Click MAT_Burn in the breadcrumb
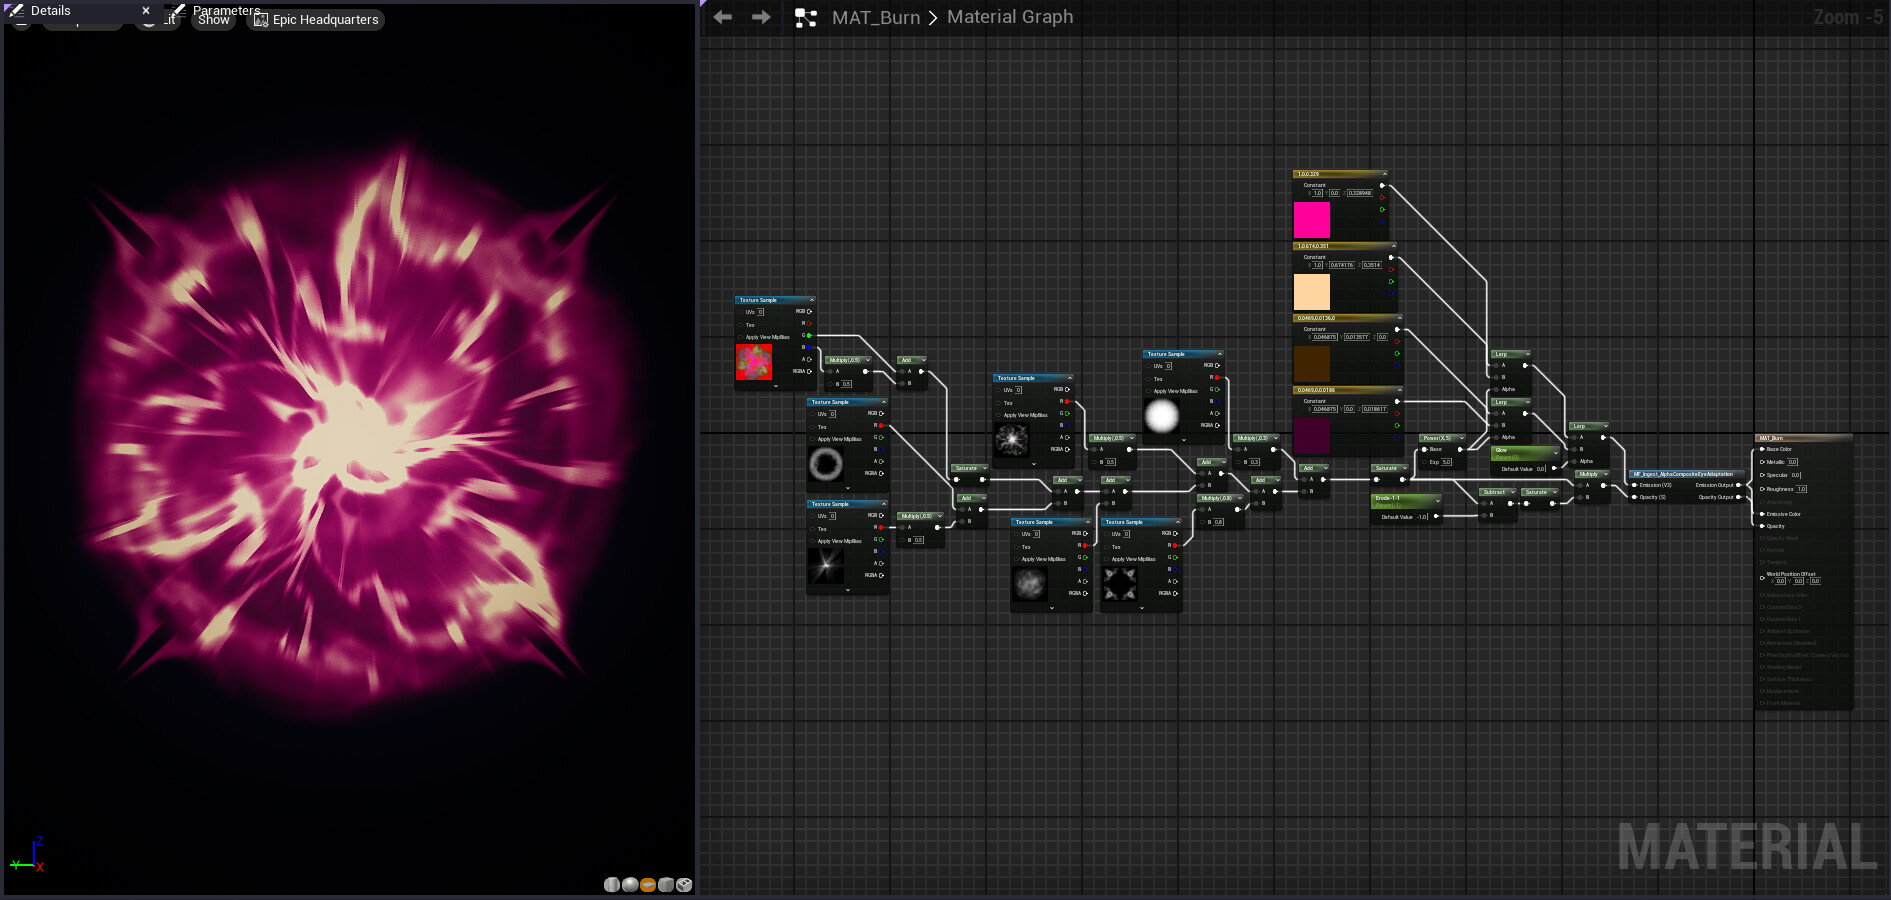1891x900 pixels. coord(875,17)
